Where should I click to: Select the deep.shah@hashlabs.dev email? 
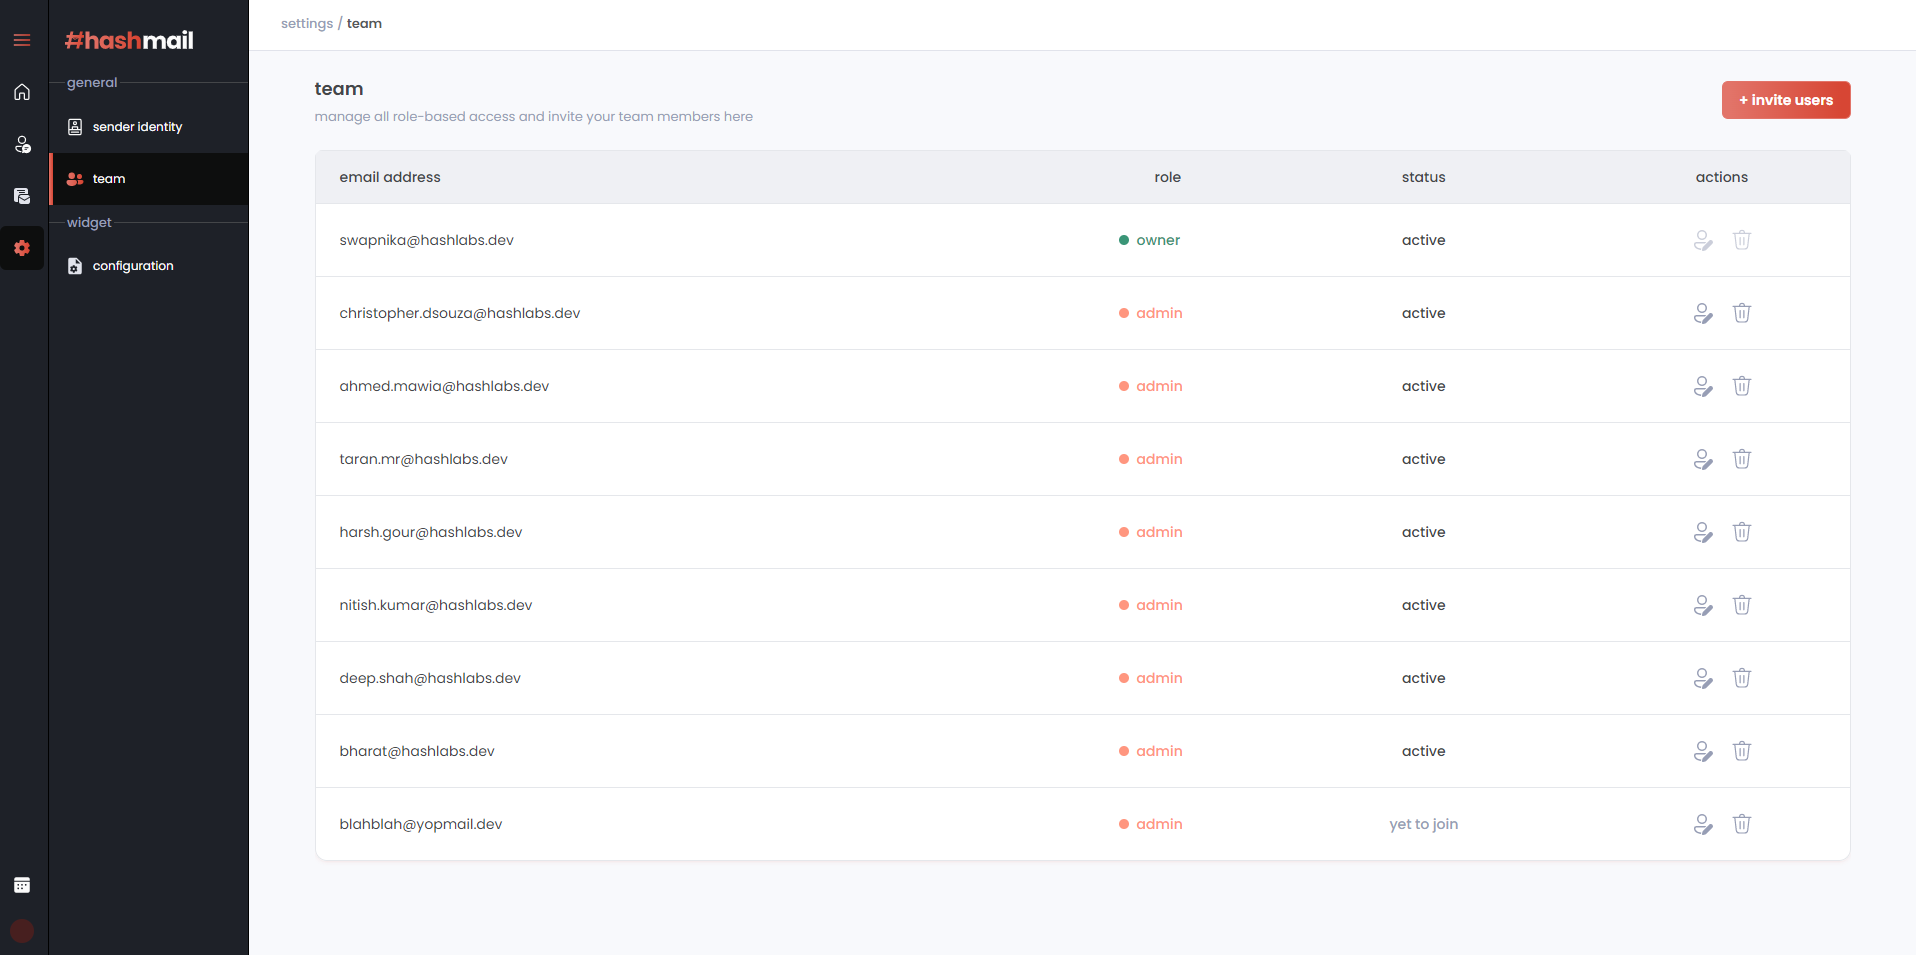tap(430, 678)
